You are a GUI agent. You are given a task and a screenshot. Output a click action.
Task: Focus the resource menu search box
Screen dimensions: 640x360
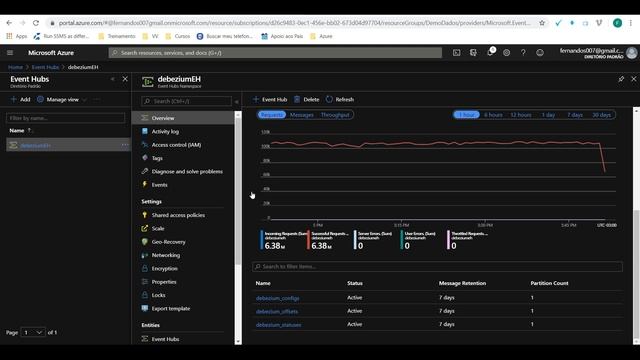coord(186,101)
